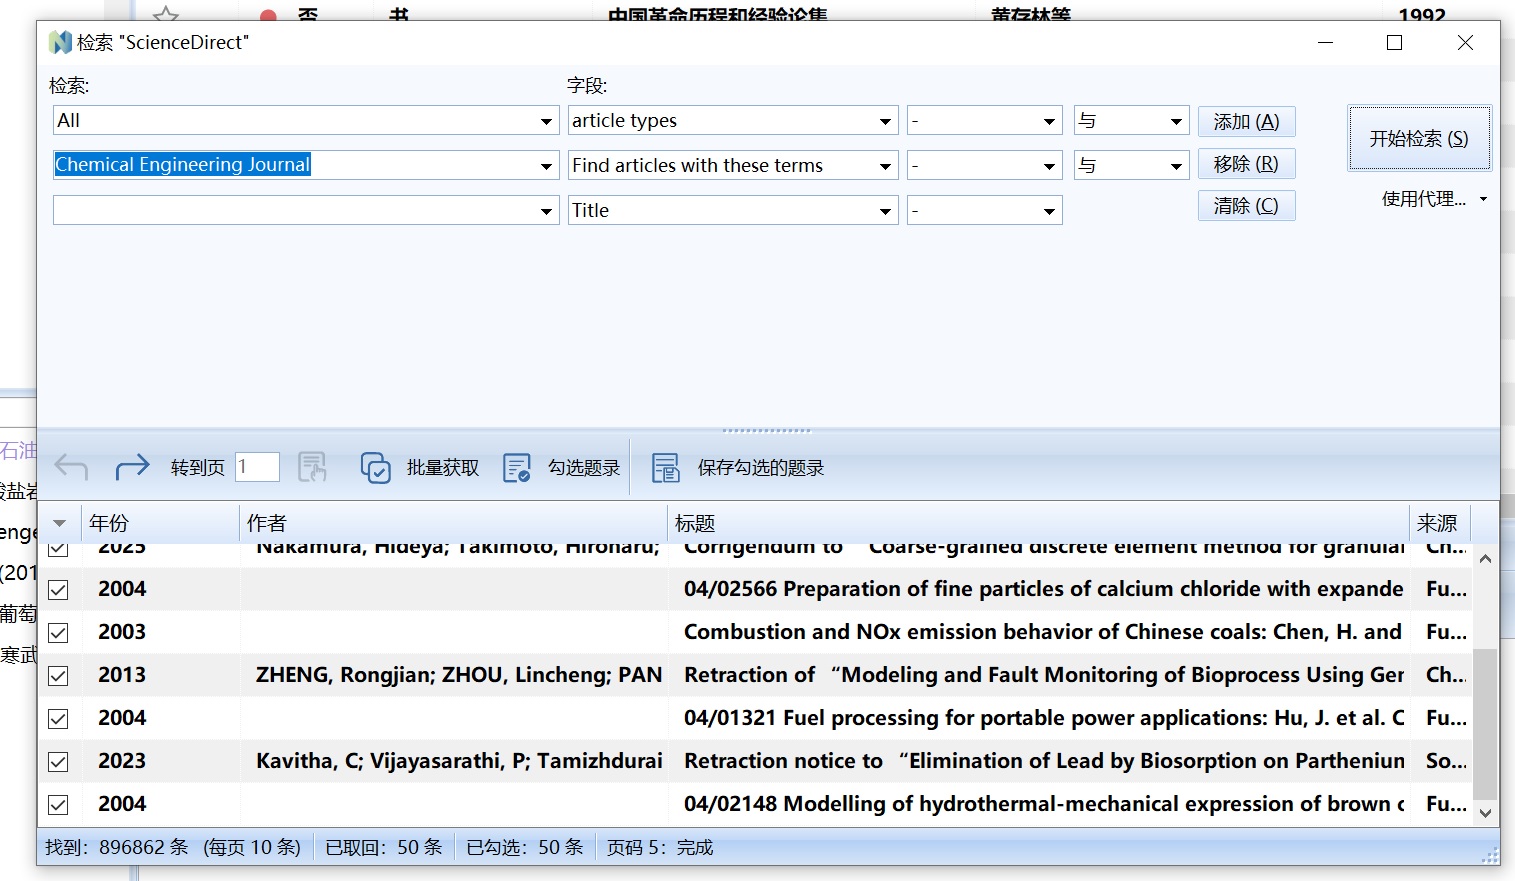
Task: Select '04/02566 Preparation of fine particles' title
Action: (x=1044, y=589)
